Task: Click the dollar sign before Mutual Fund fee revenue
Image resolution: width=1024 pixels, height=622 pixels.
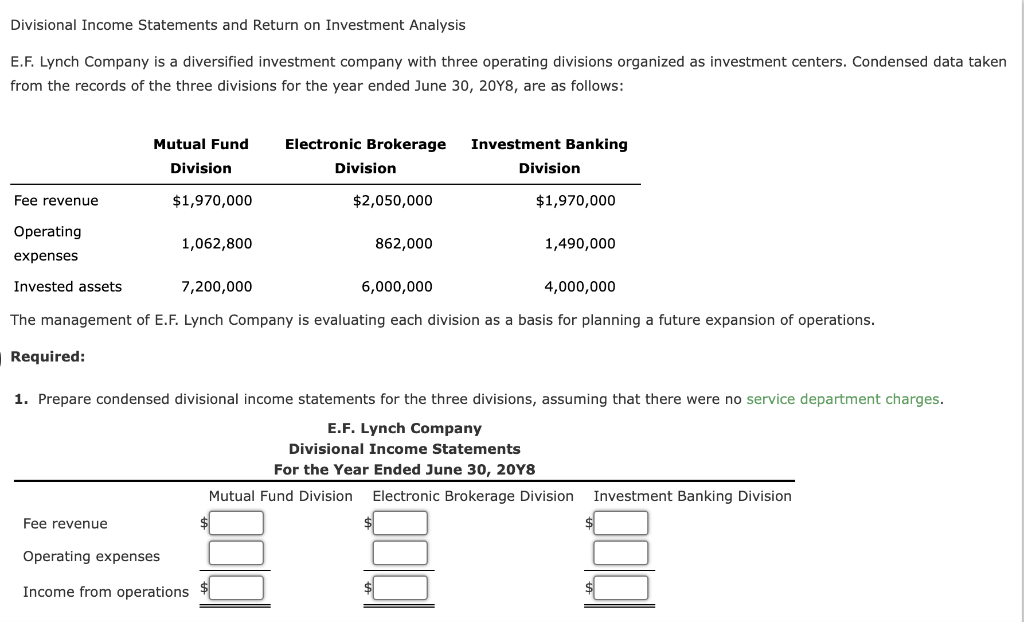Action: [204, 522]
